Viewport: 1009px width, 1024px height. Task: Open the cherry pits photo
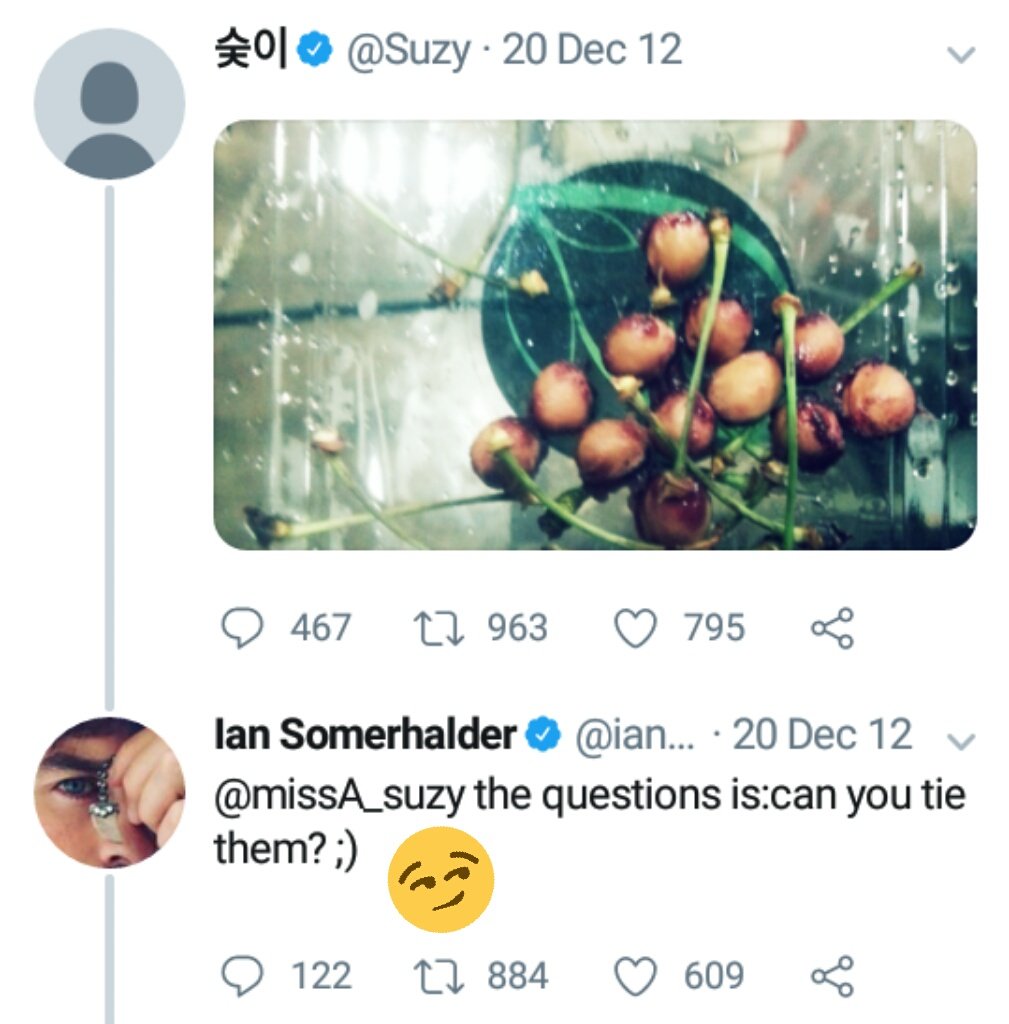click(594, 335)
